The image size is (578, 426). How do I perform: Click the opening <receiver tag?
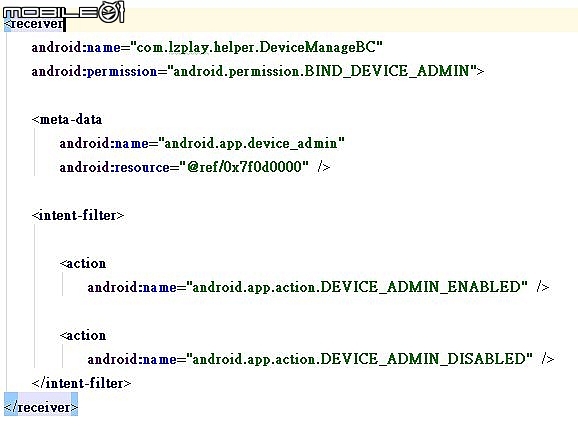(x=34, y=24)
